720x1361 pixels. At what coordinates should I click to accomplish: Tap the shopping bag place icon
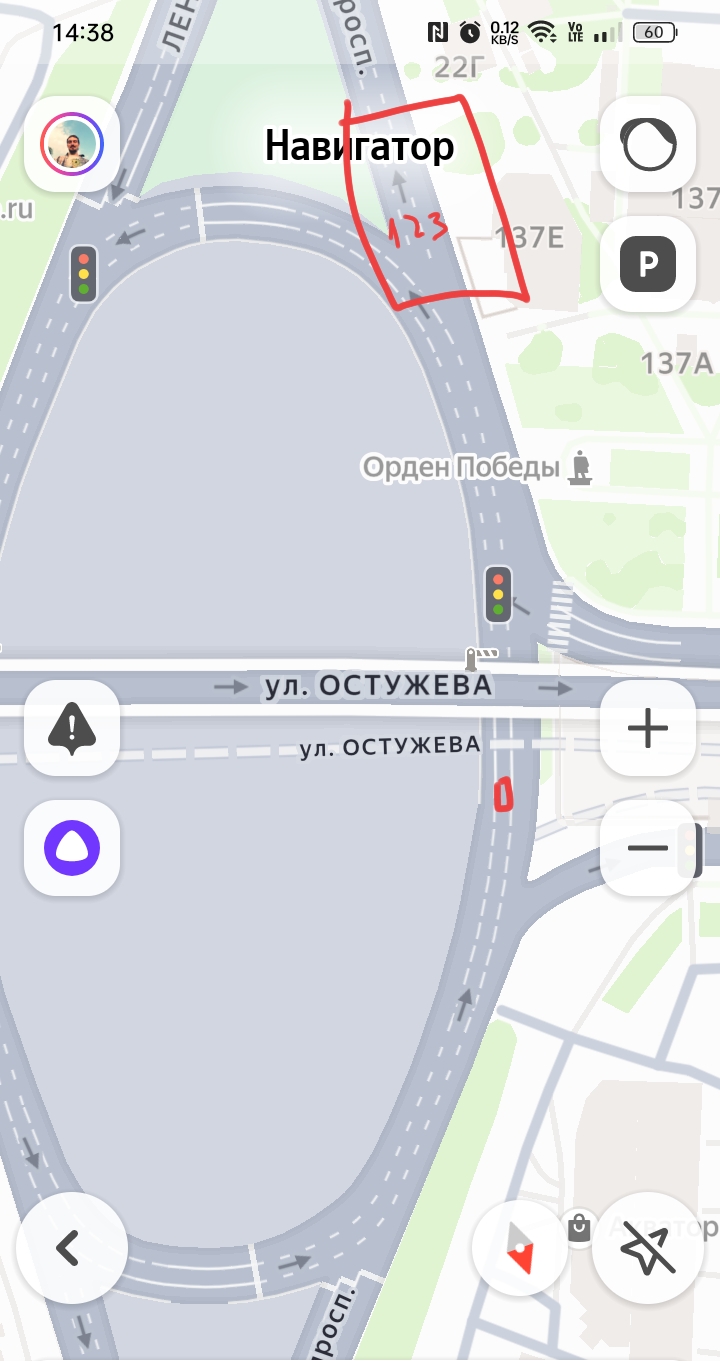tap(579, 1228)
